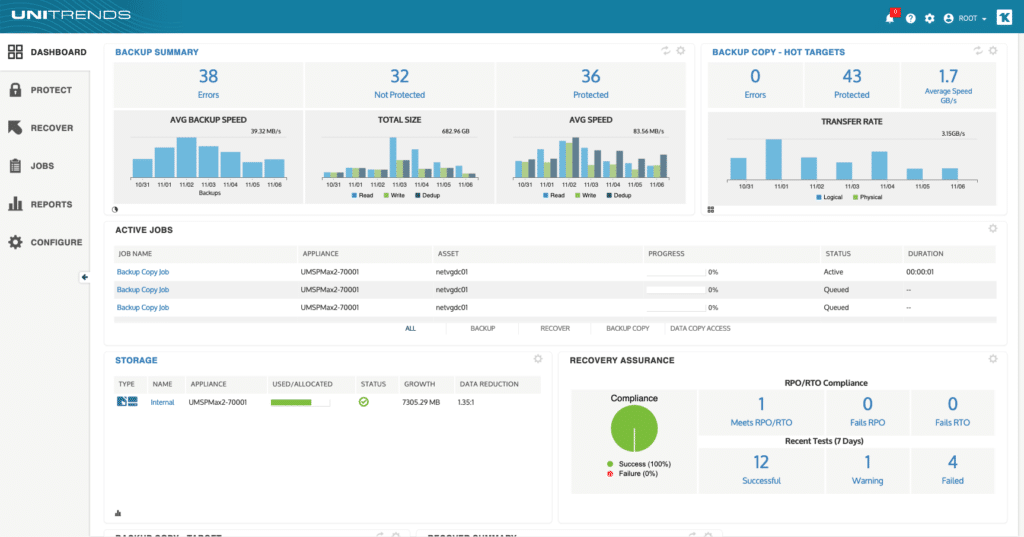
Task: Open the help question mark icon
Action: (910, 18)
